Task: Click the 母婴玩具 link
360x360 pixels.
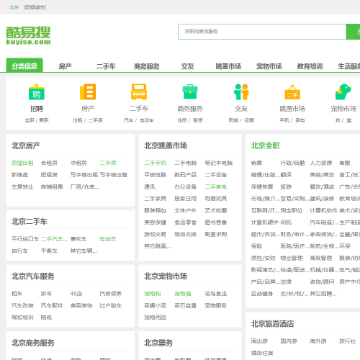Action: tap(216, 199)
